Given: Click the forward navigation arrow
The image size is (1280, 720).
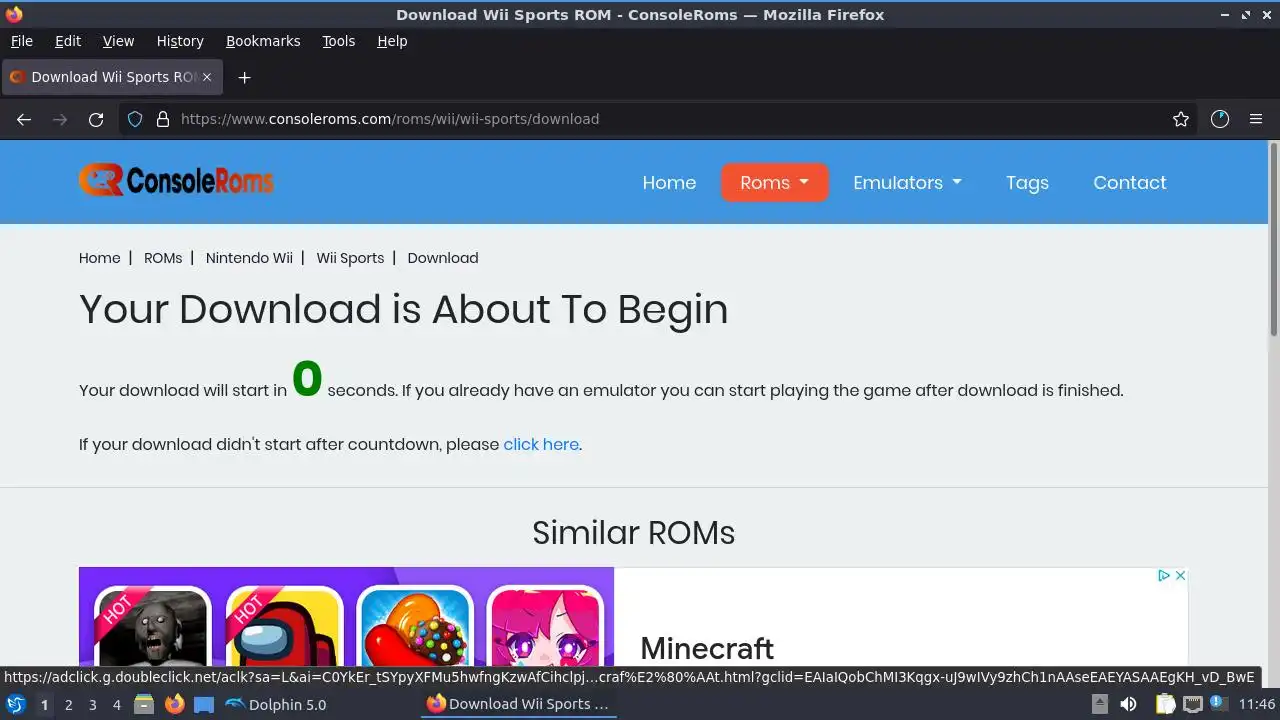Looking at the screenshot, I should 60,119.
